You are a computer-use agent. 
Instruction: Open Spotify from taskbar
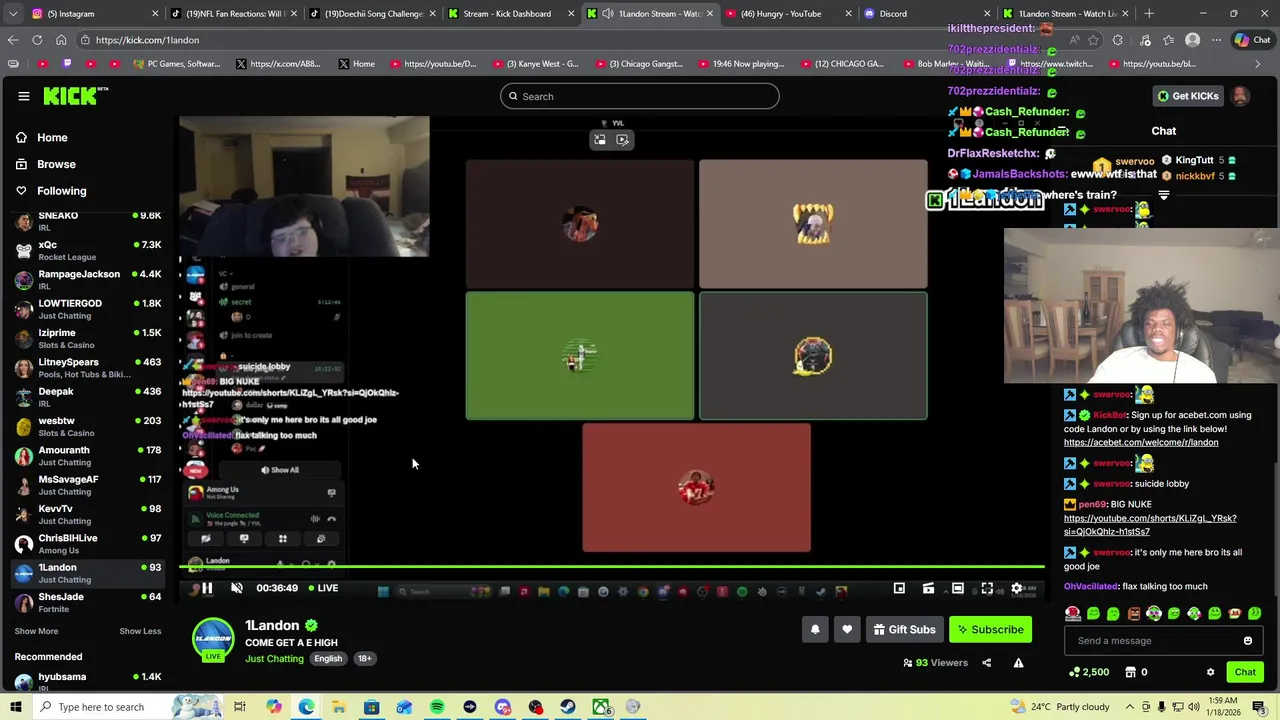coord(437,707)
